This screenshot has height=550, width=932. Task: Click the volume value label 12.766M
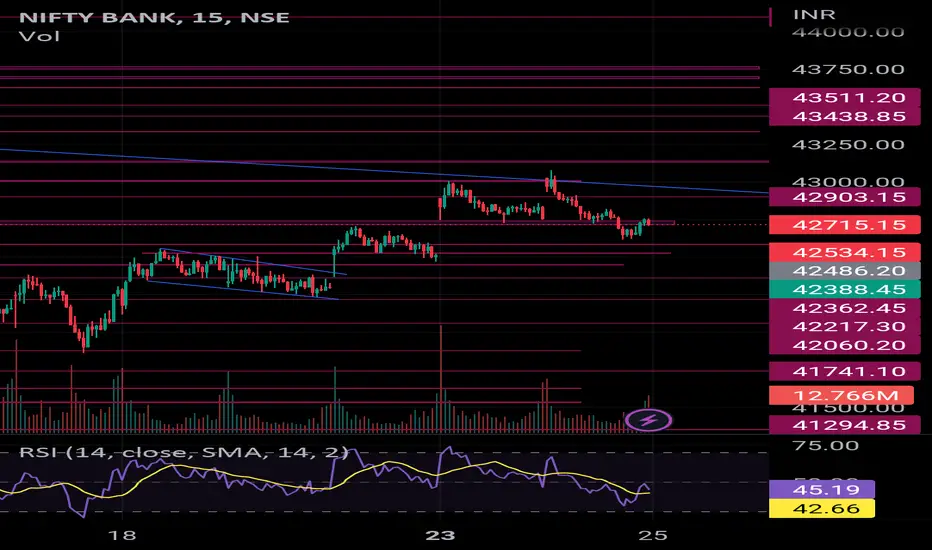[x=841, y=395]
